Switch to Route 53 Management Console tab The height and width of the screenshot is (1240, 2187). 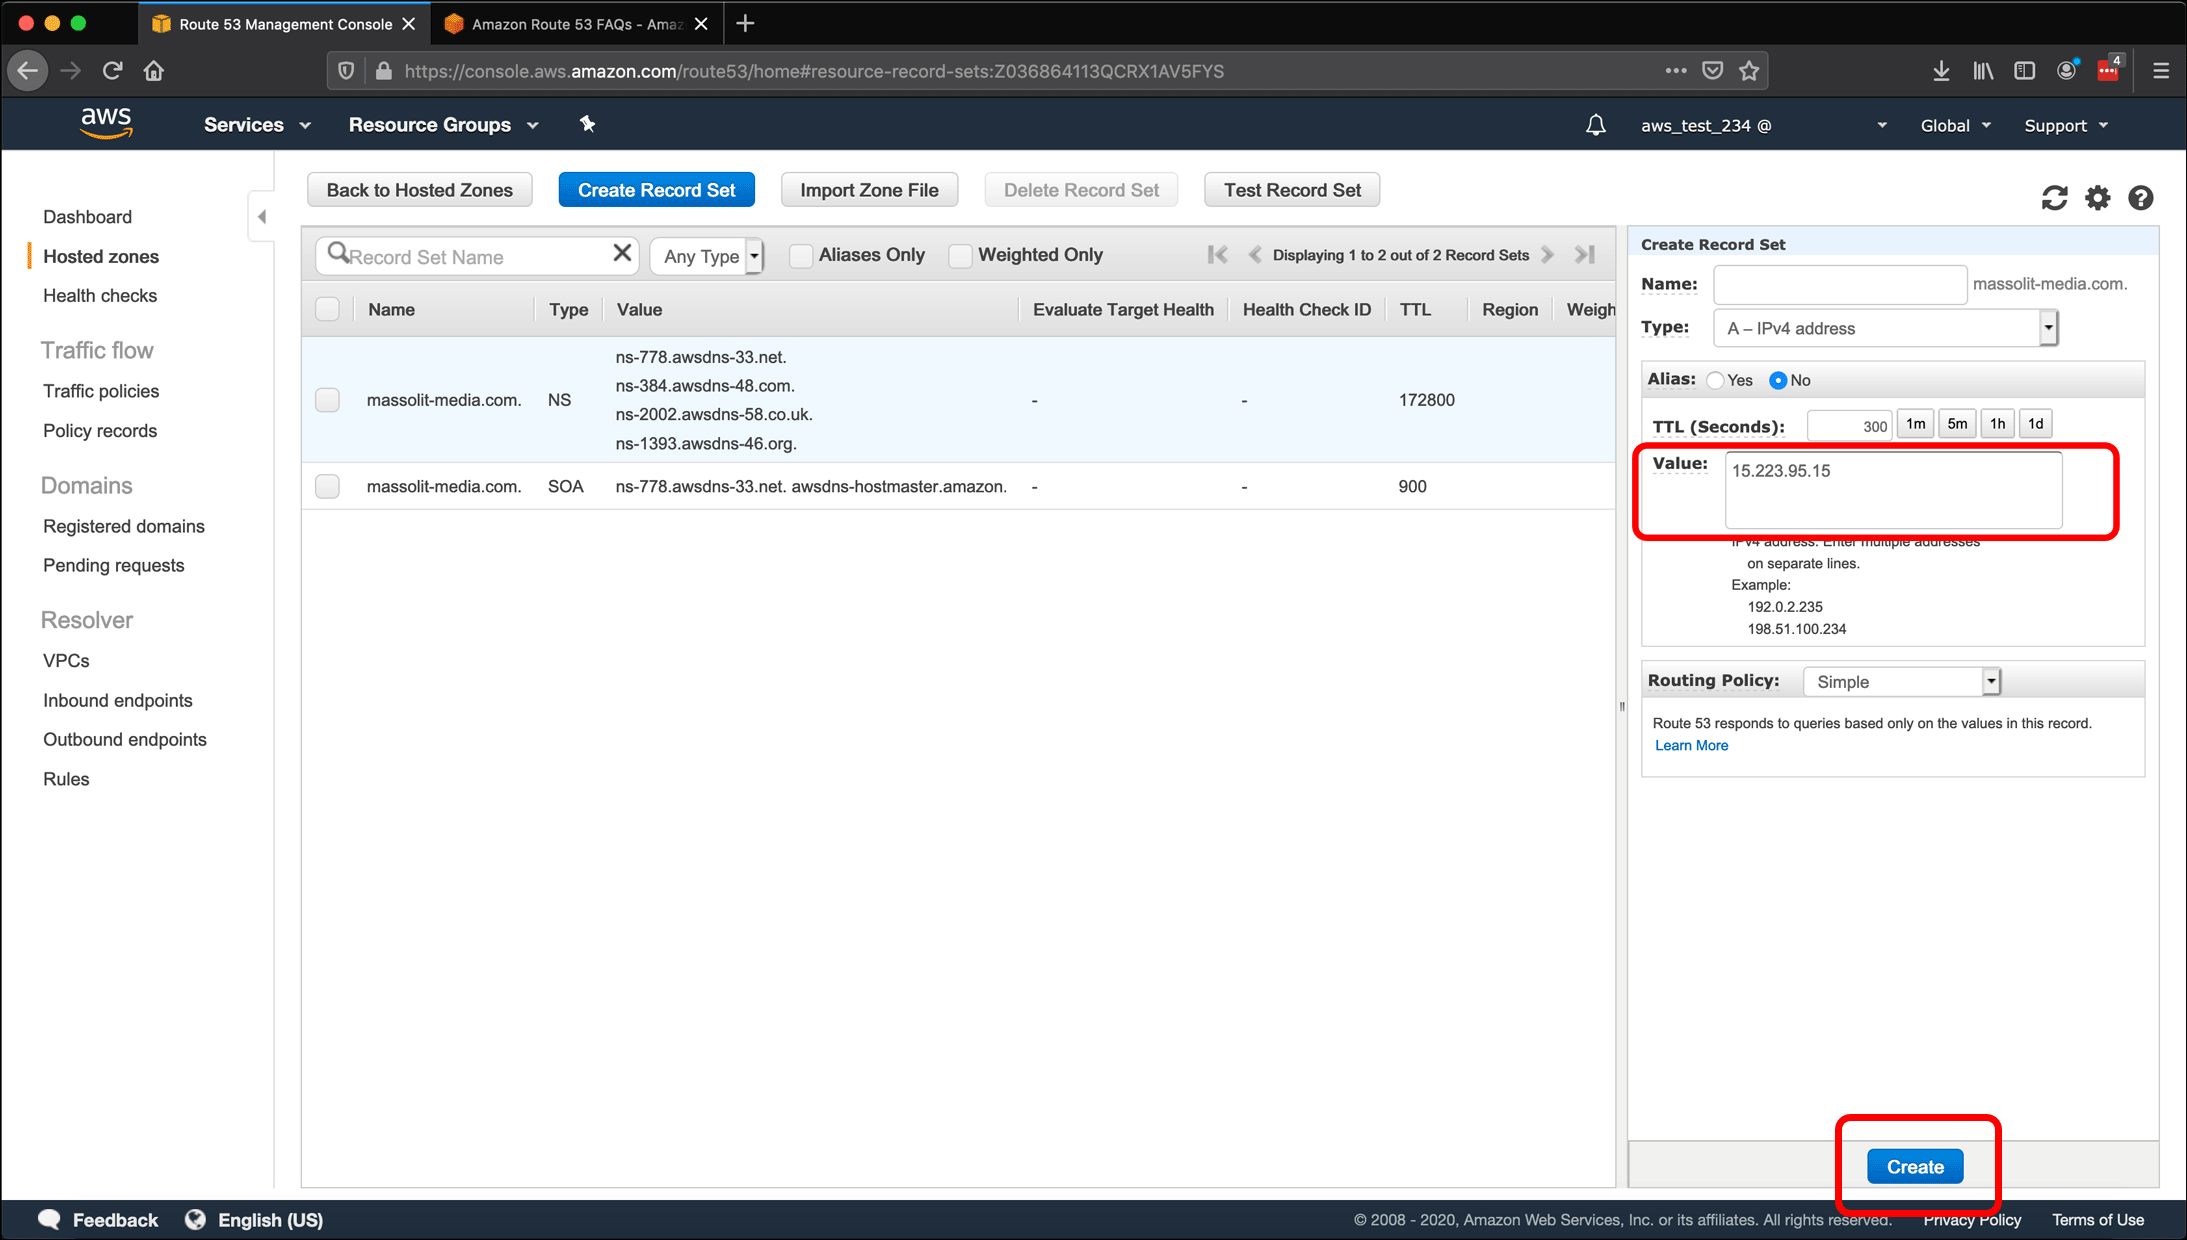284,24
